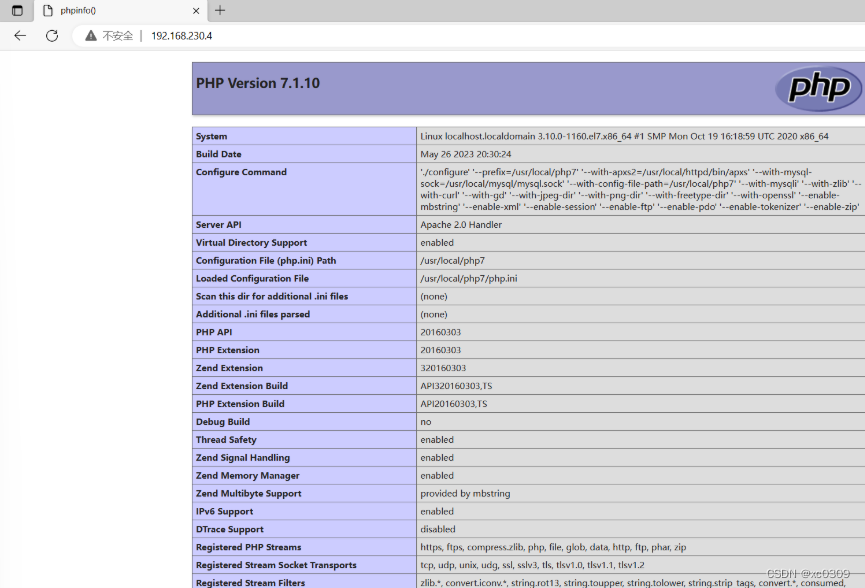This screenshot has width=865, height=588.
Task: Click the System row label
Action: [x=211, y=136]
